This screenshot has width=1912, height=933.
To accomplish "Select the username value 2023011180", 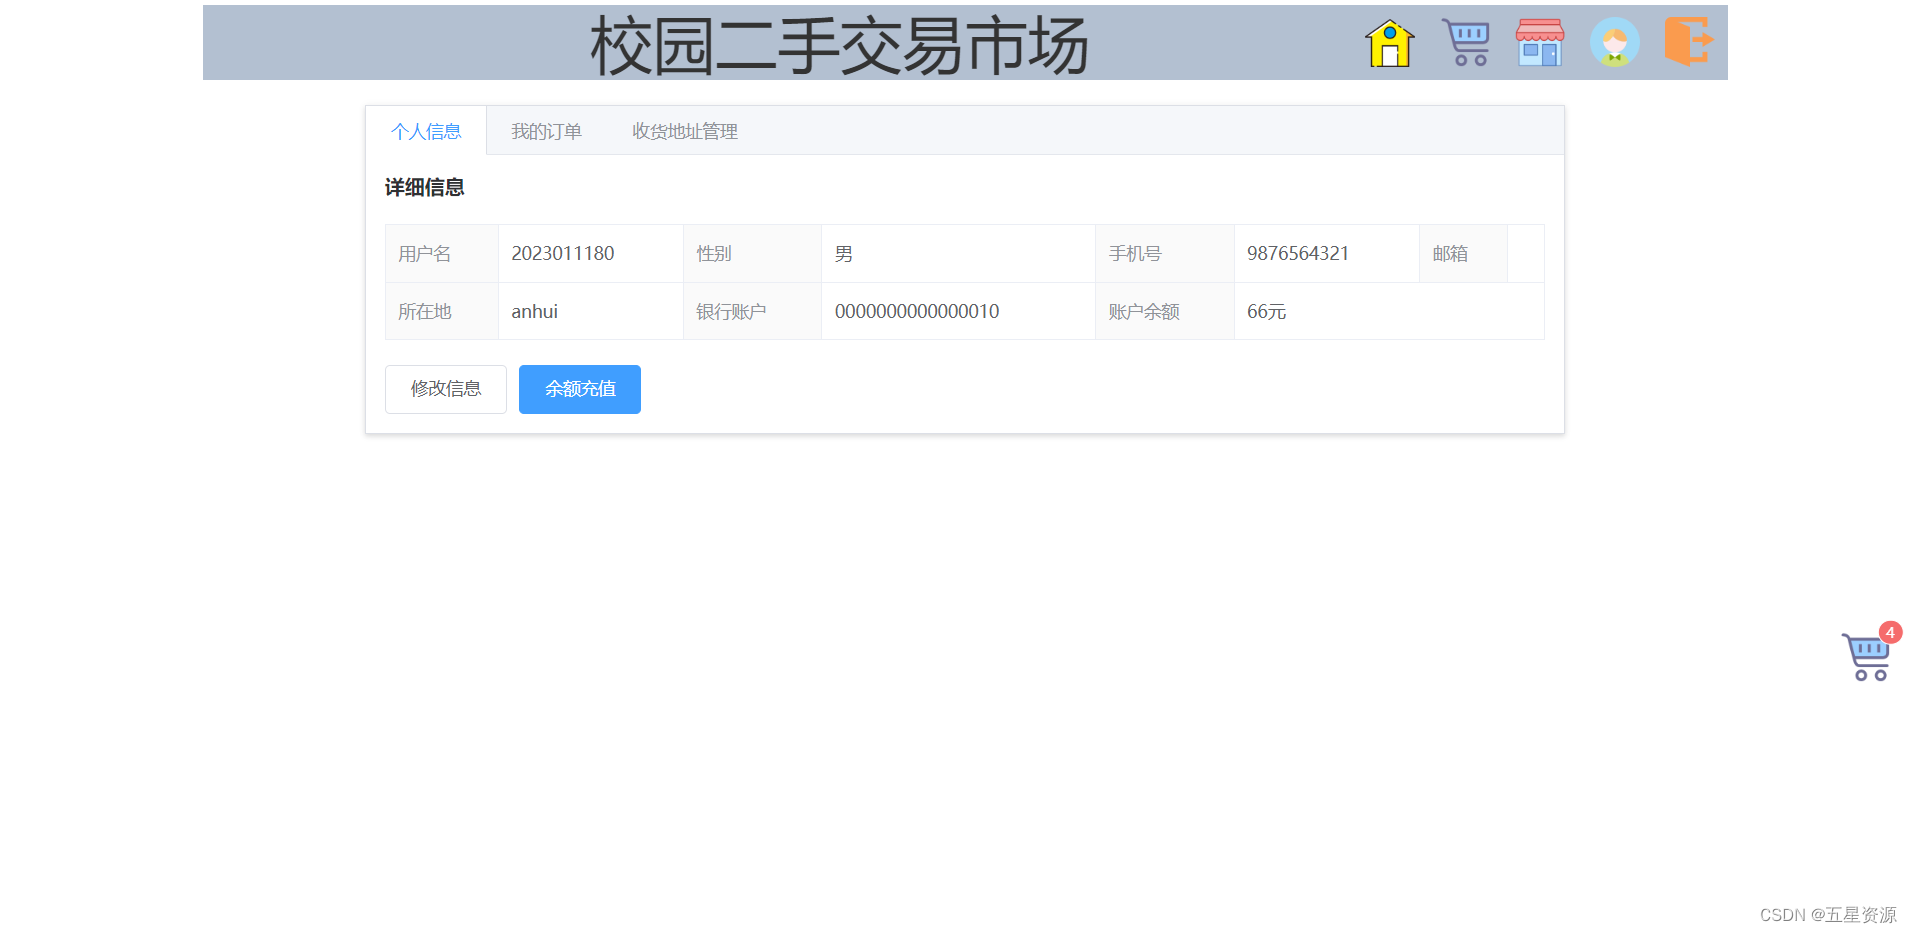I will 563,253.
